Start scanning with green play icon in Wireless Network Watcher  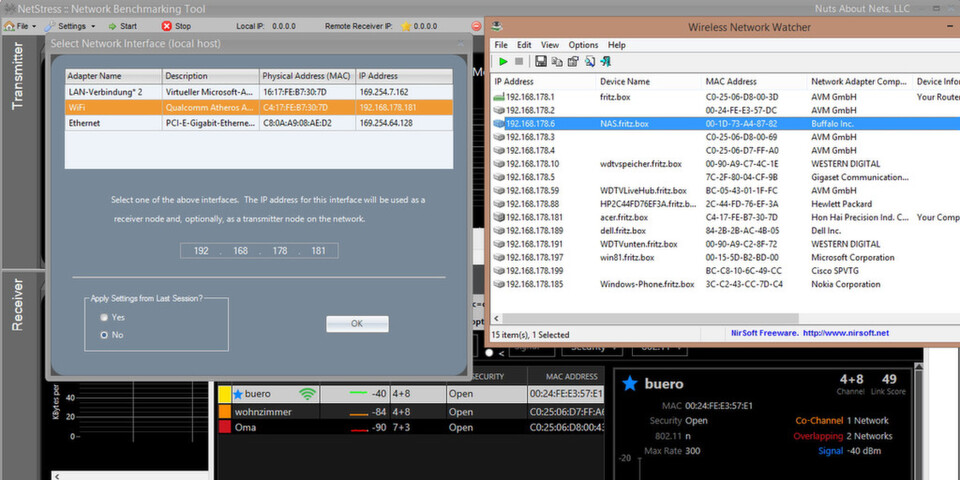pyautogui.click(x=503, y=61)
